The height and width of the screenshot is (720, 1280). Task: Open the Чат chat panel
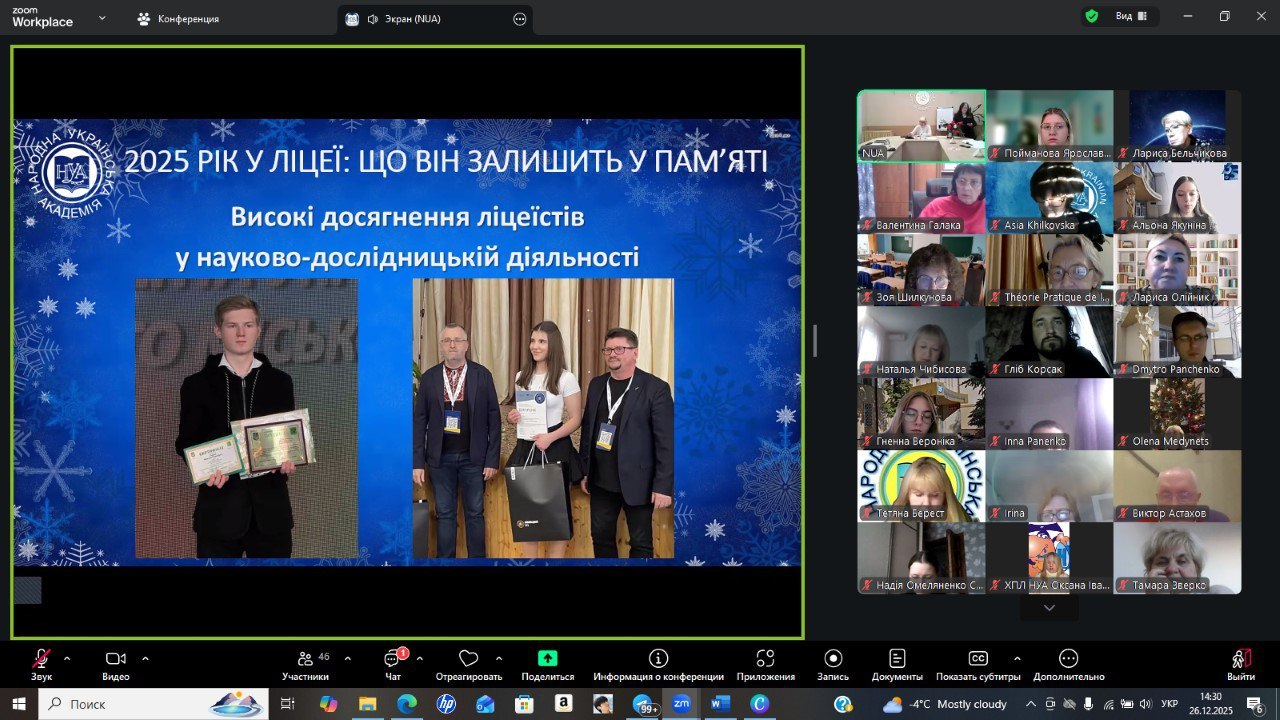pyautogui.click(x=393, y=659)
